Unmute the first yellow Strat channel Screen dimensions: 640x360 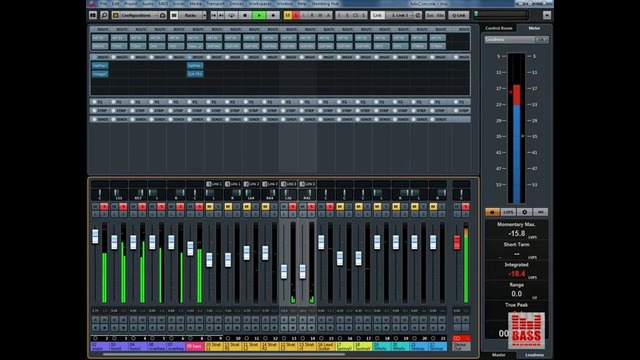point(209,207)
